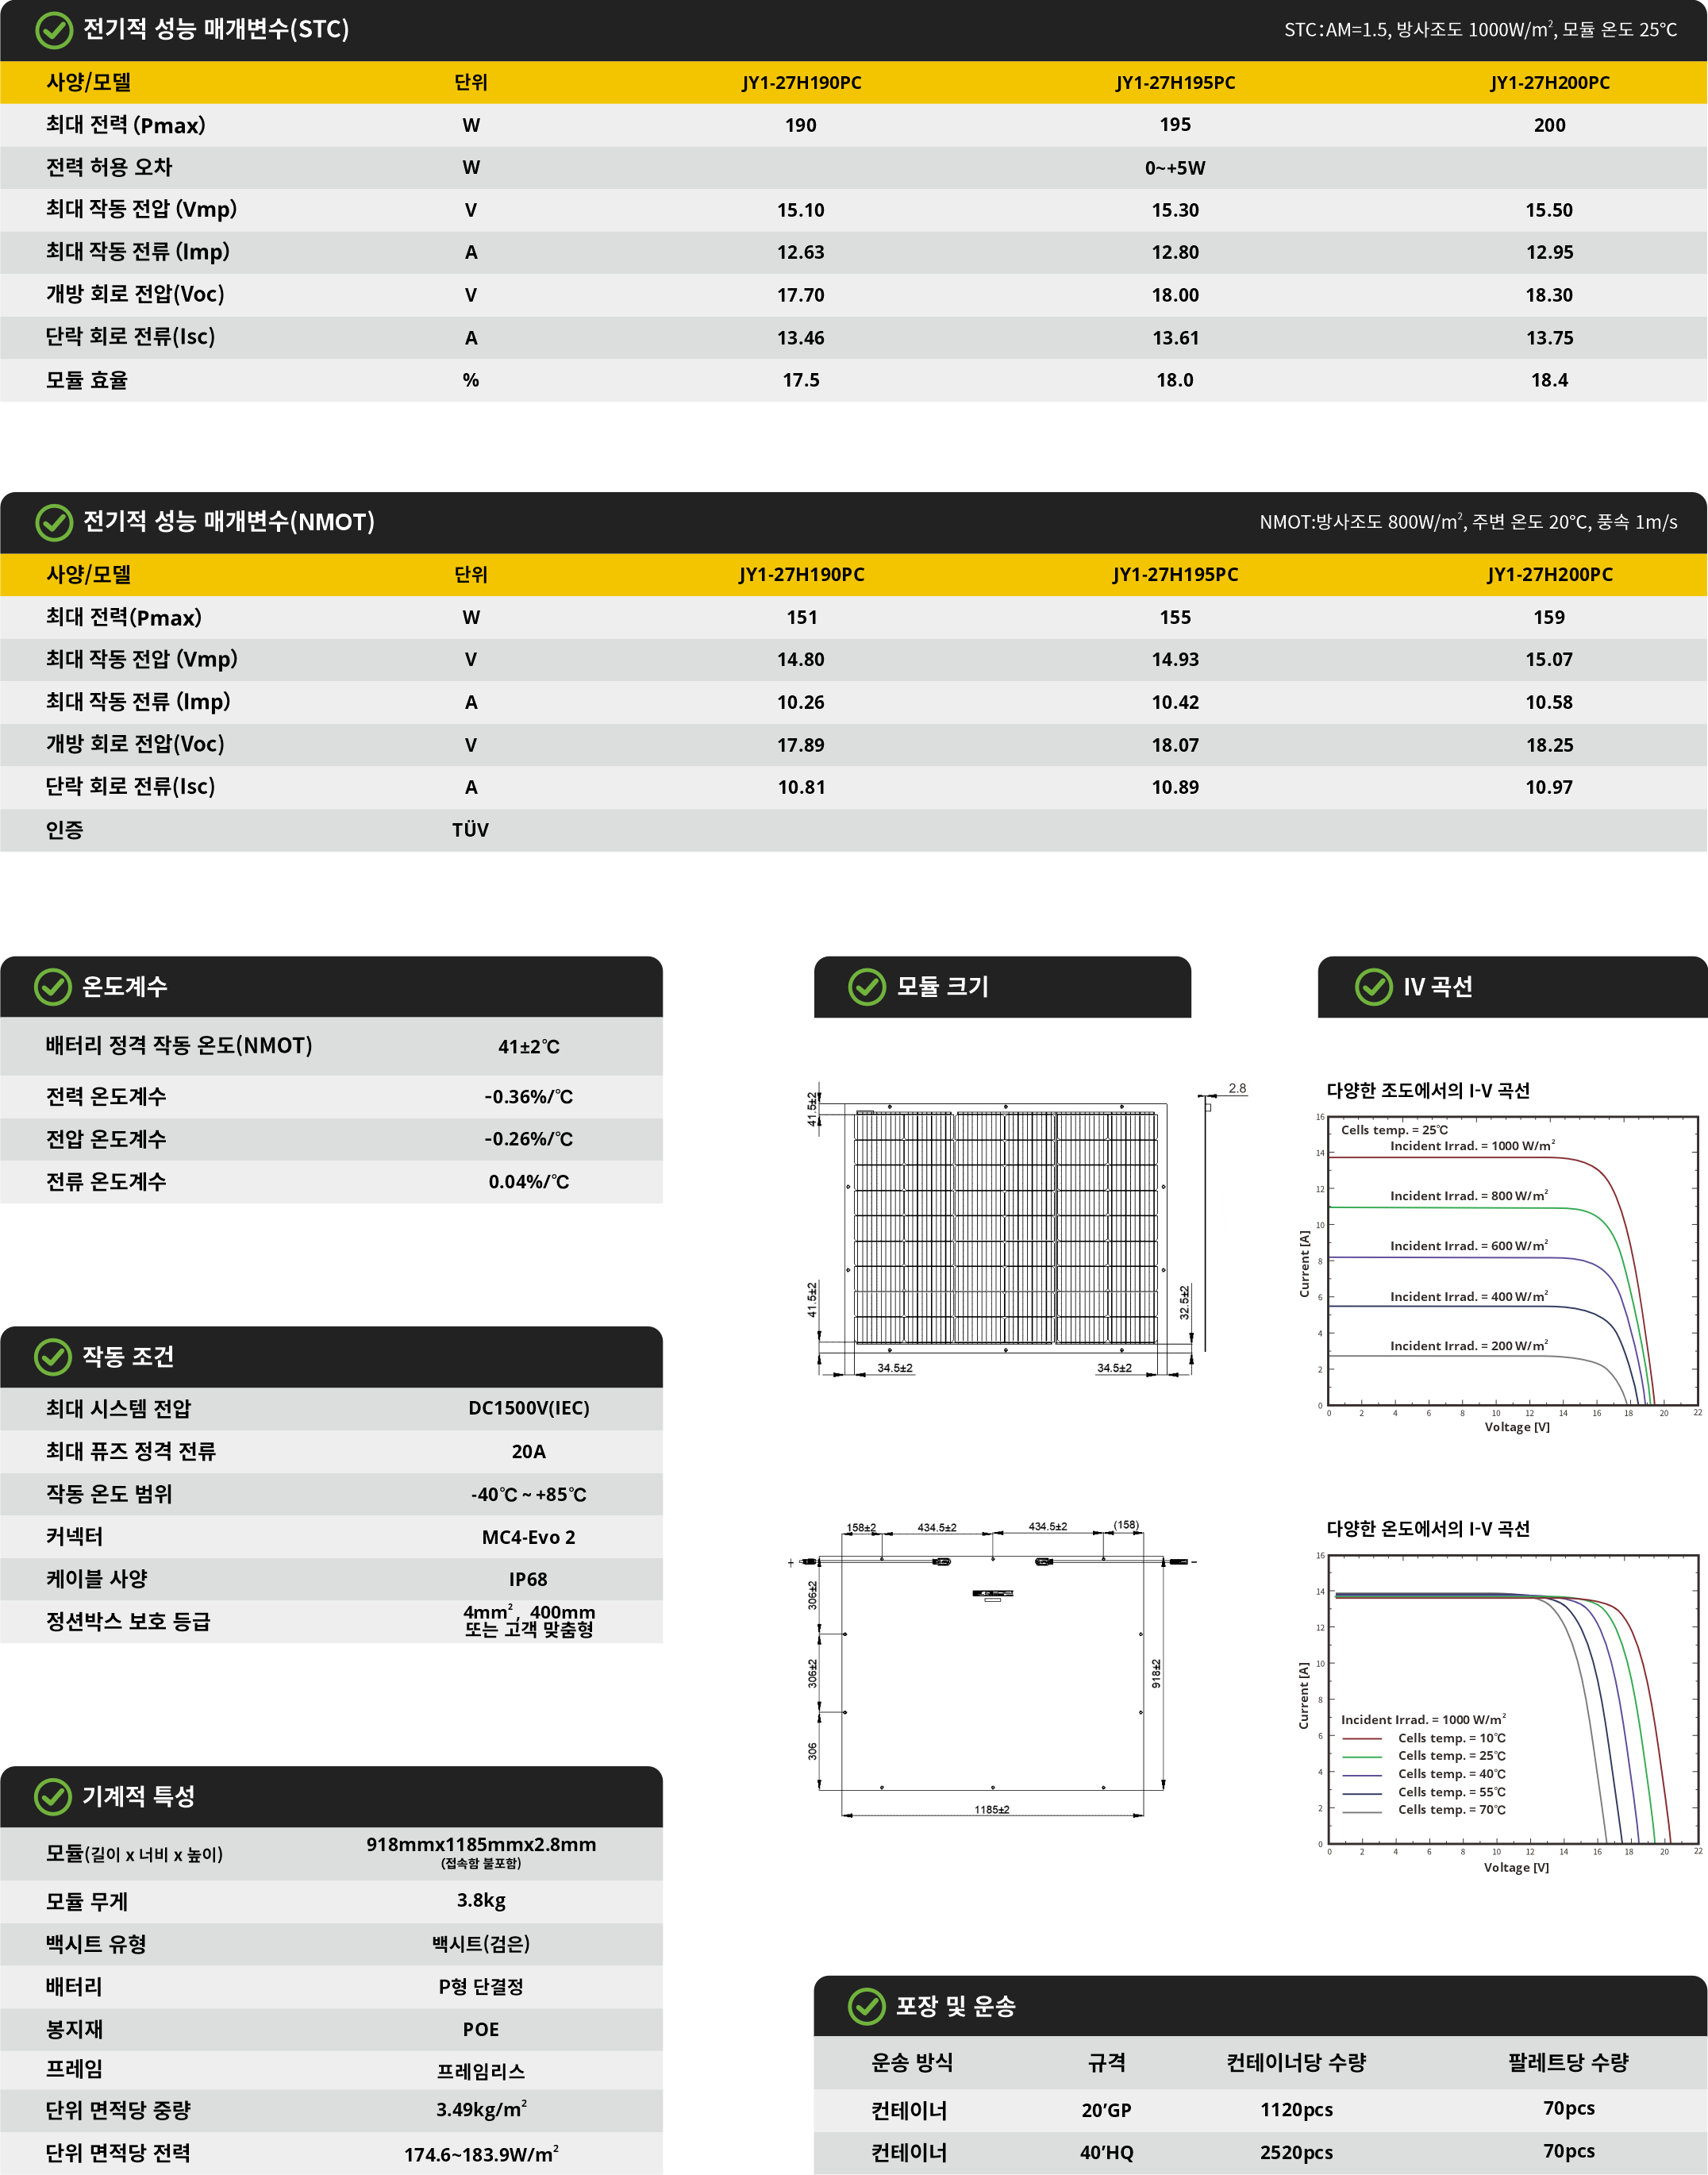The height and width of the screenshot is (2175, 1708).
Task: Click the voltage temperature coefficient -0.26%/℃
Action: pyautogui.click(x=529, y=1139)
